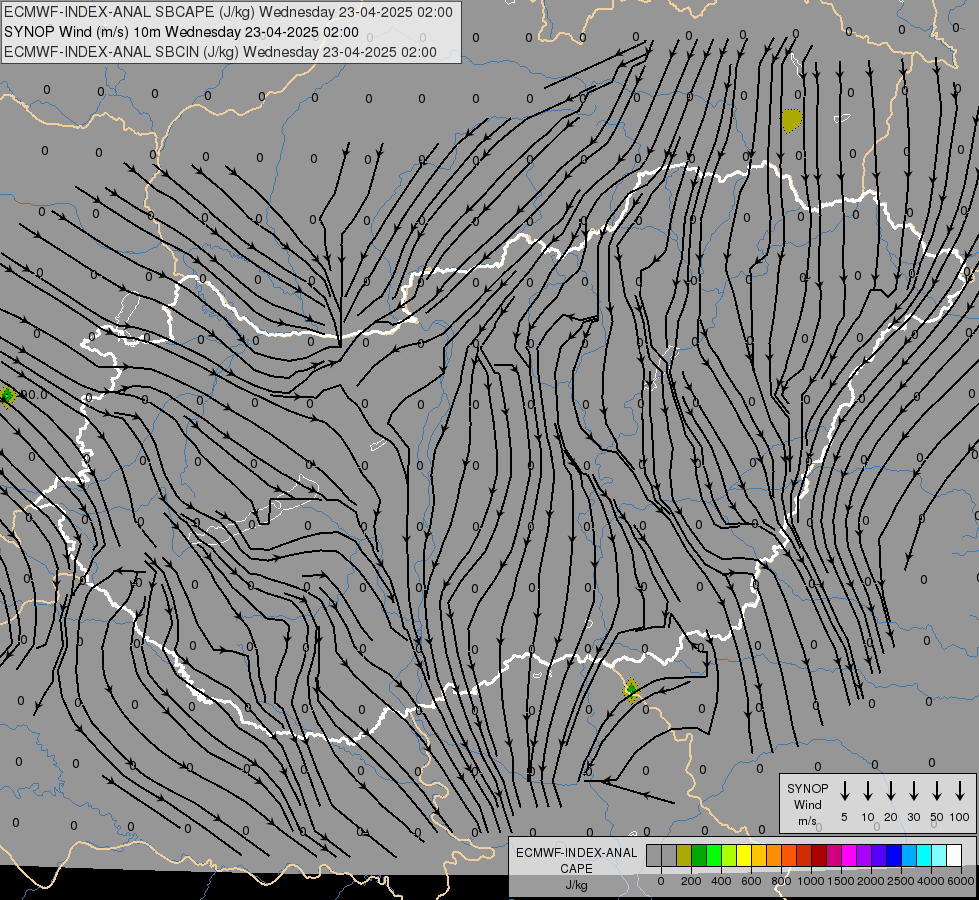Select the olive swatch in the CAPE legend

(x=684, y=855)
